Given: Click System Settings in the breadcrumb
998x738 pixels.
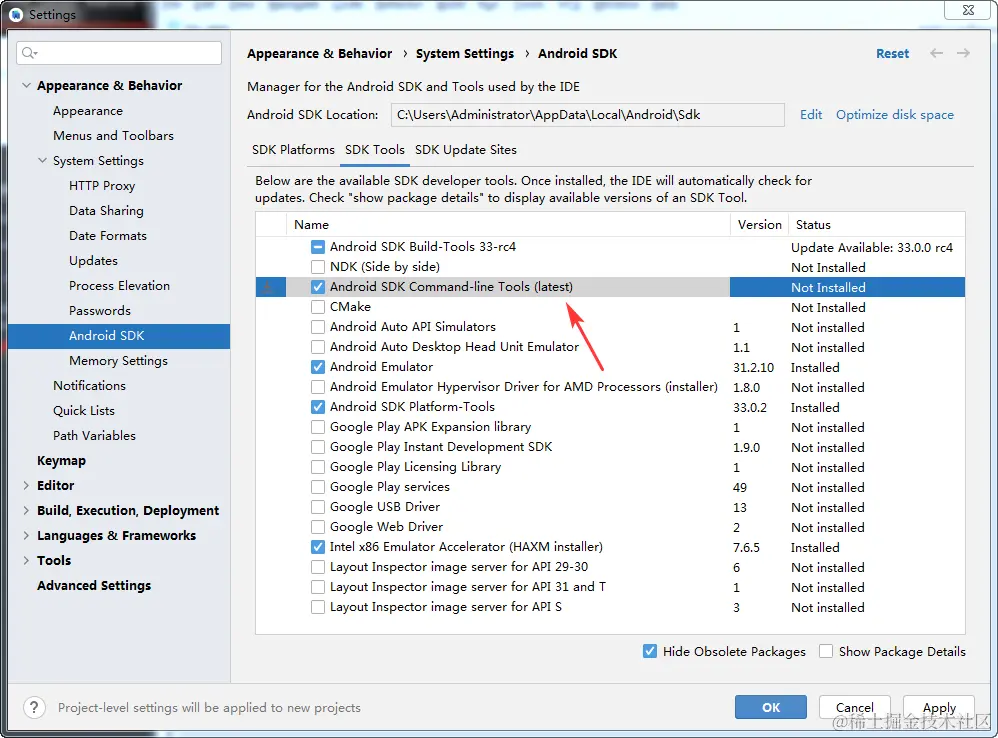Looking at the screenshot, I should 465,53.
